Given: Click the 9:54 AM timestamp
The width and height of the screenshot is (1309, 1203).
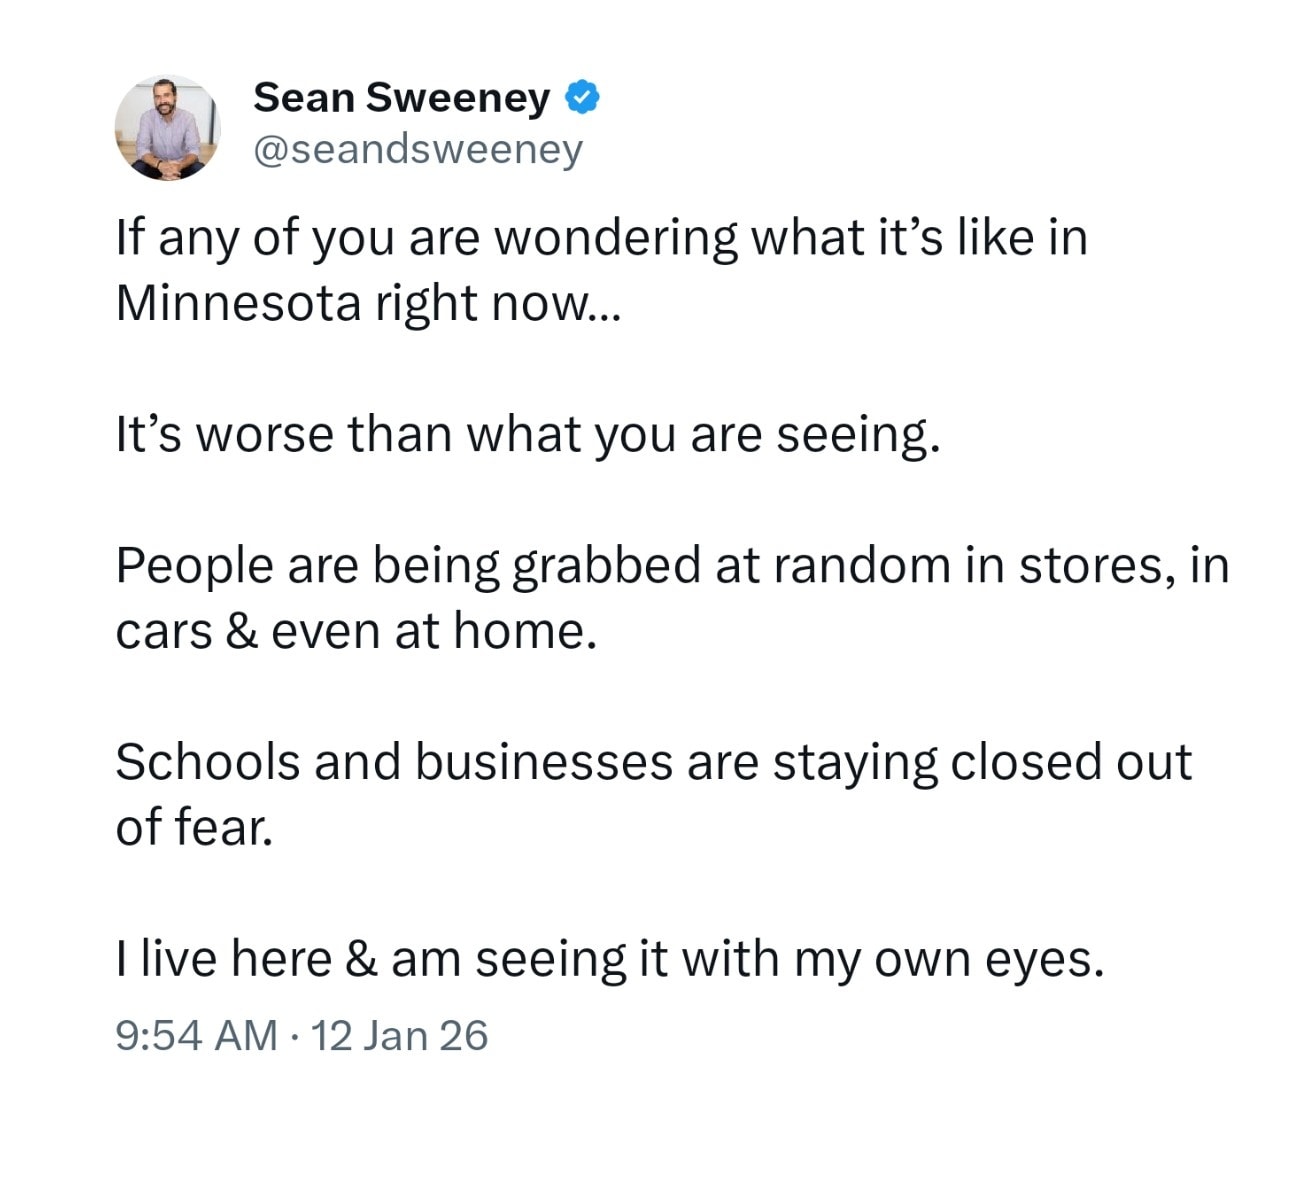Looking at the screenshot, I should click(x=196, y=1035).
